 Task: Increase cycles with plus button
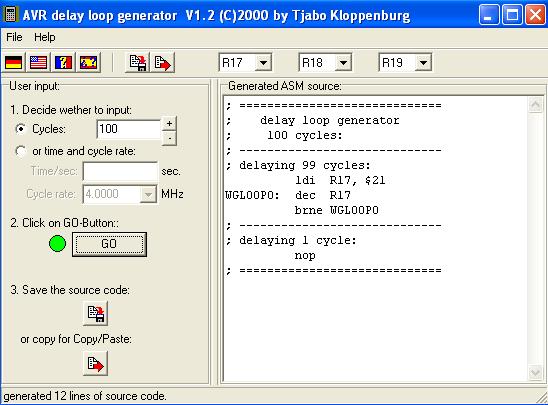(169, 124)
